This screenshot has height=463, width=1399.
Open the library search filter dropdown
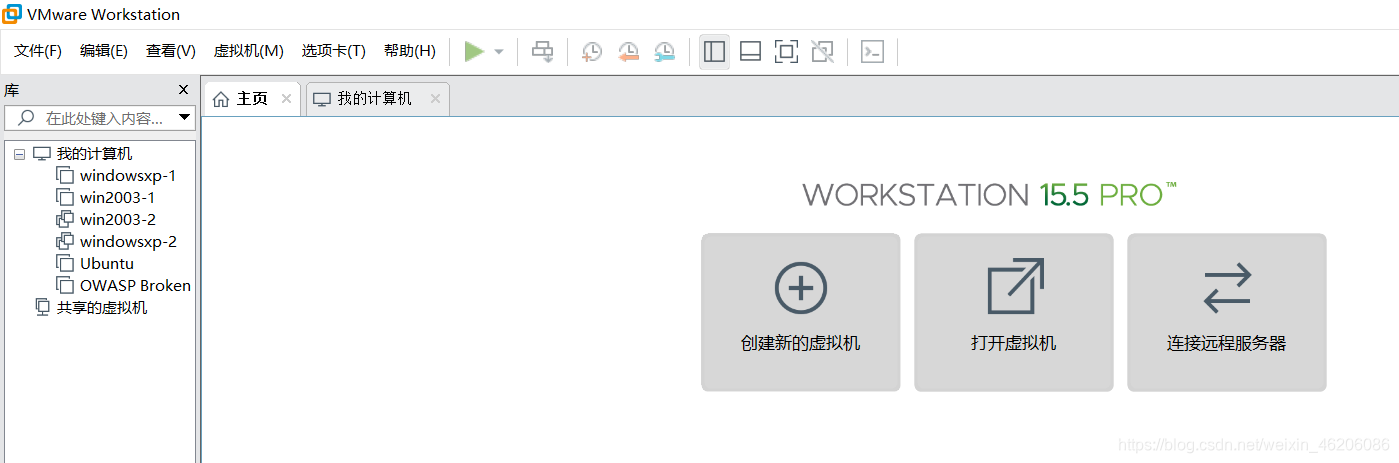click(184, 118)
